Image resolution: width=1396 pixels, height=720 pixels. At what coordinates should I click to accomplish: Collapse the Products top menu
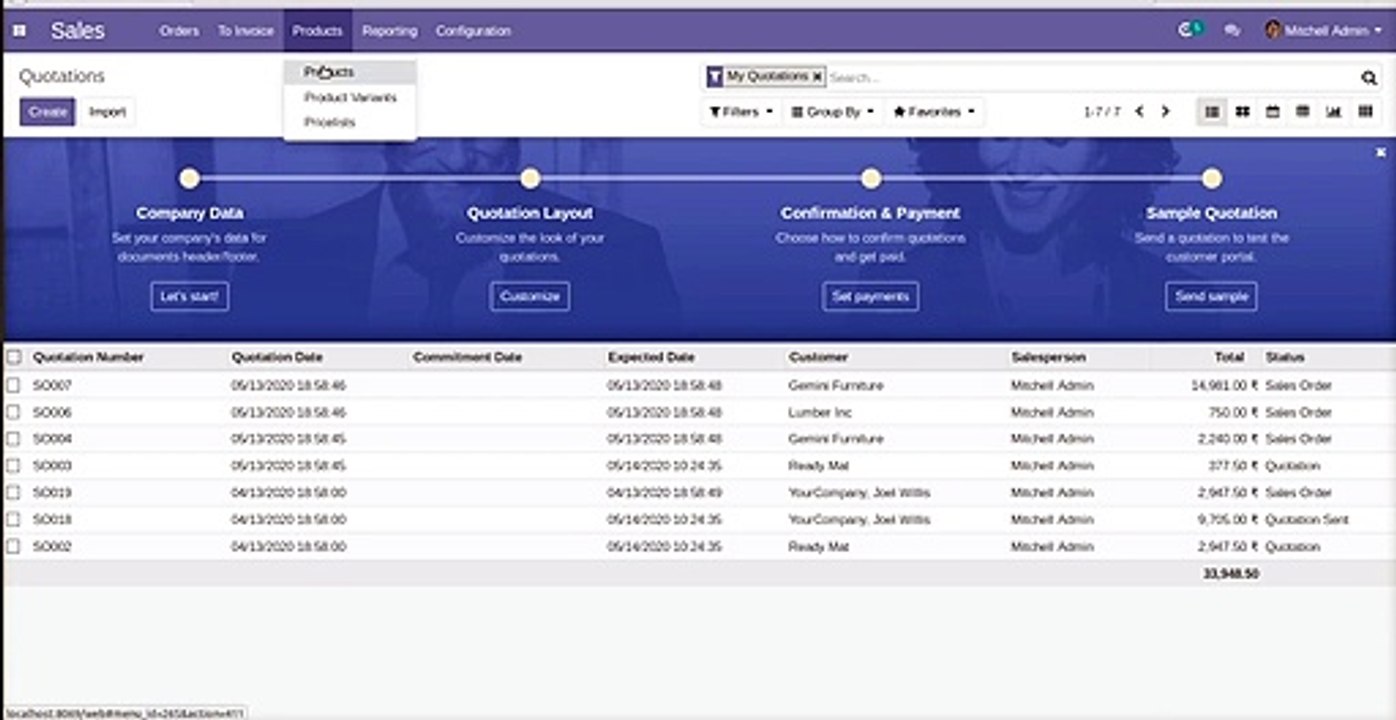317,31
